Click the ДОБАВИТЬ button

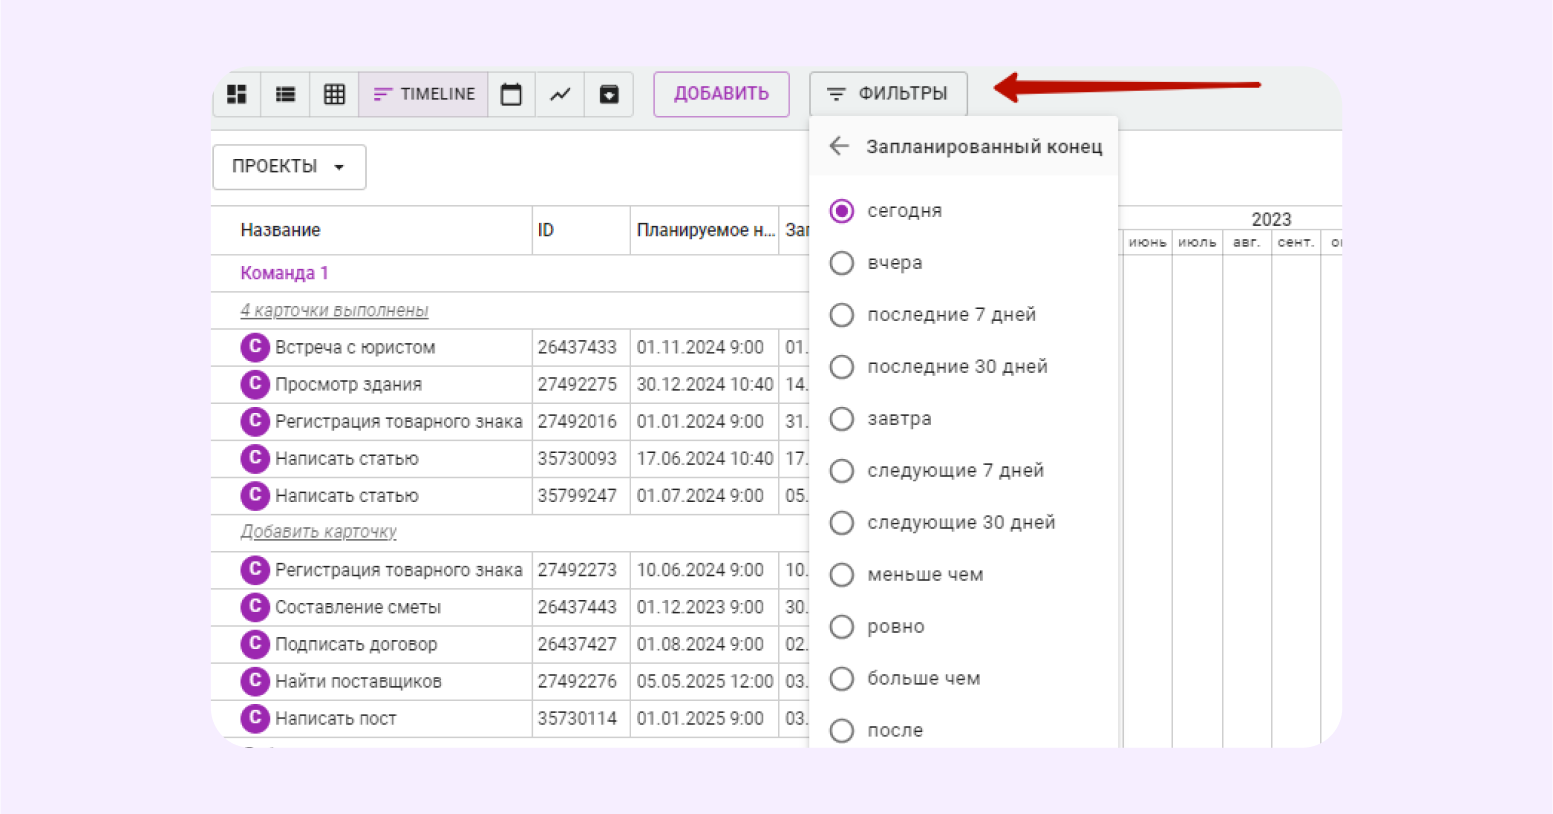tap(721, 94)
